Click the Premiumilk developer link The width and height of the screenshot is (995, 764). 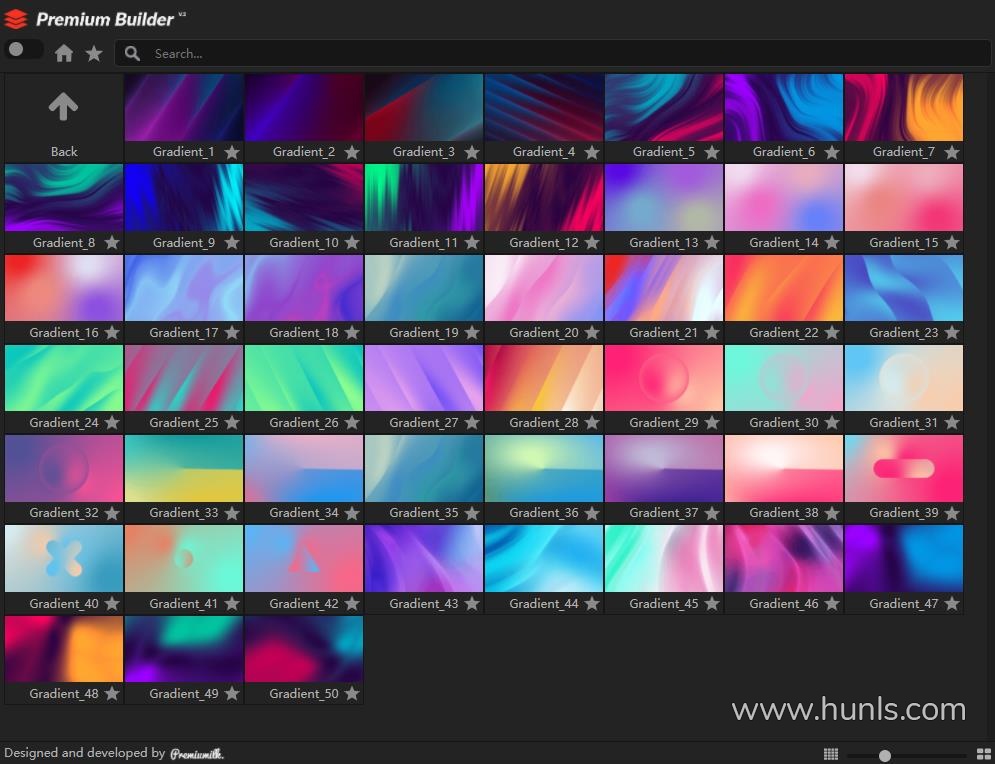coord(196,754)
